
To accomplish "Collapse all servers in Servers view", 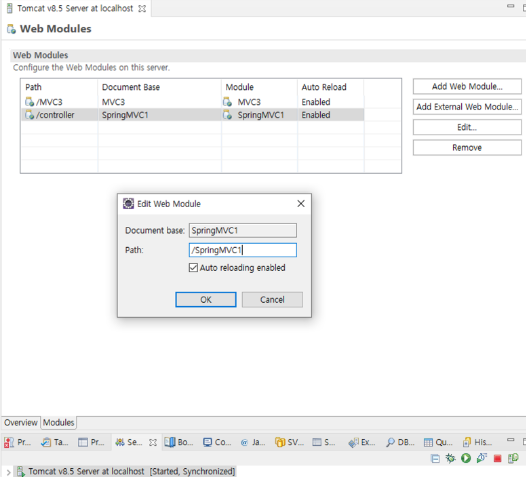I will pyautogui.click(x=435, y=458).
